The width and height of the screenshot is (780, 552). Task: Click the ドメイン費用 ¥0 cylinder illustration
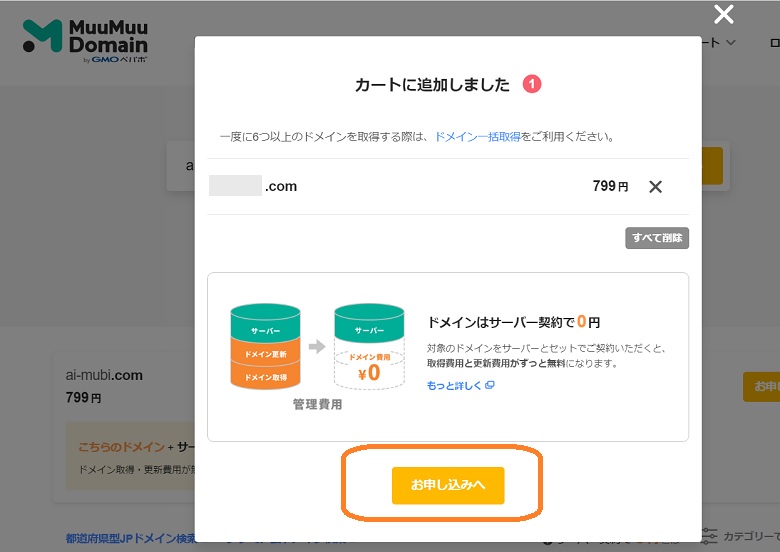[369, 346]
